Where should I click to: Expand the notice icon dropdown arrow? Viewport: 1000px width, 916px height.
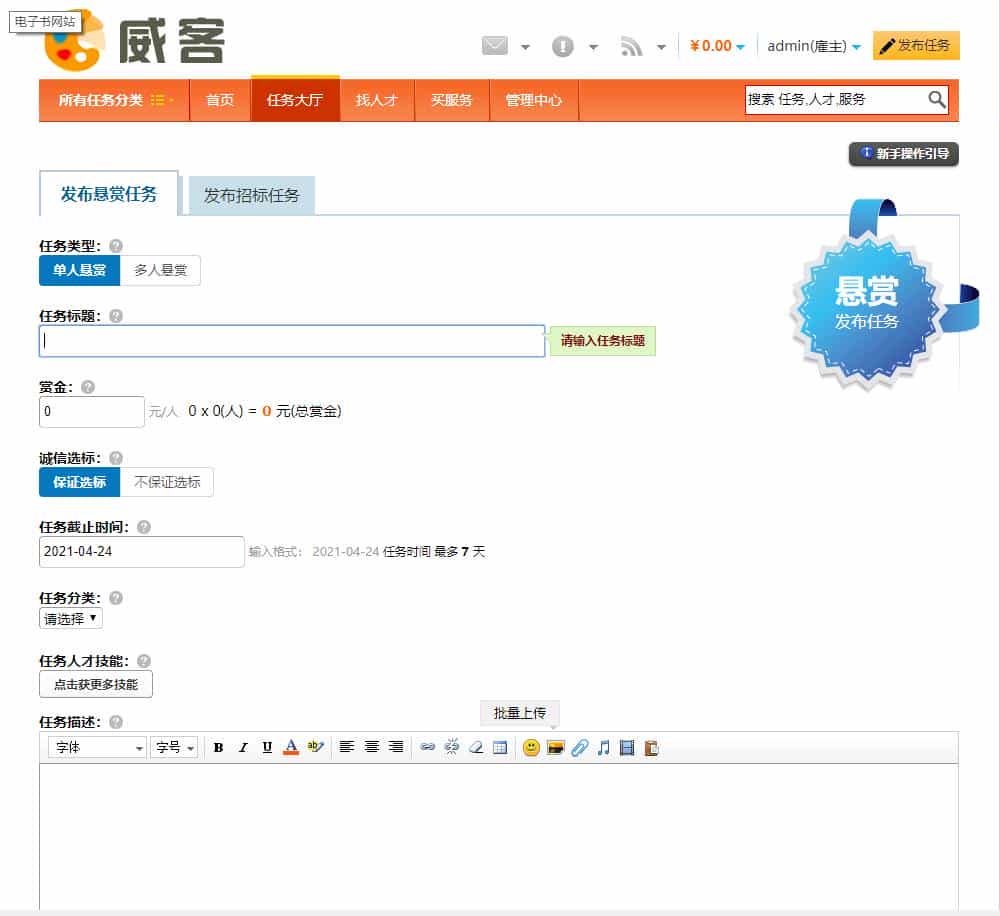point(593,47)
